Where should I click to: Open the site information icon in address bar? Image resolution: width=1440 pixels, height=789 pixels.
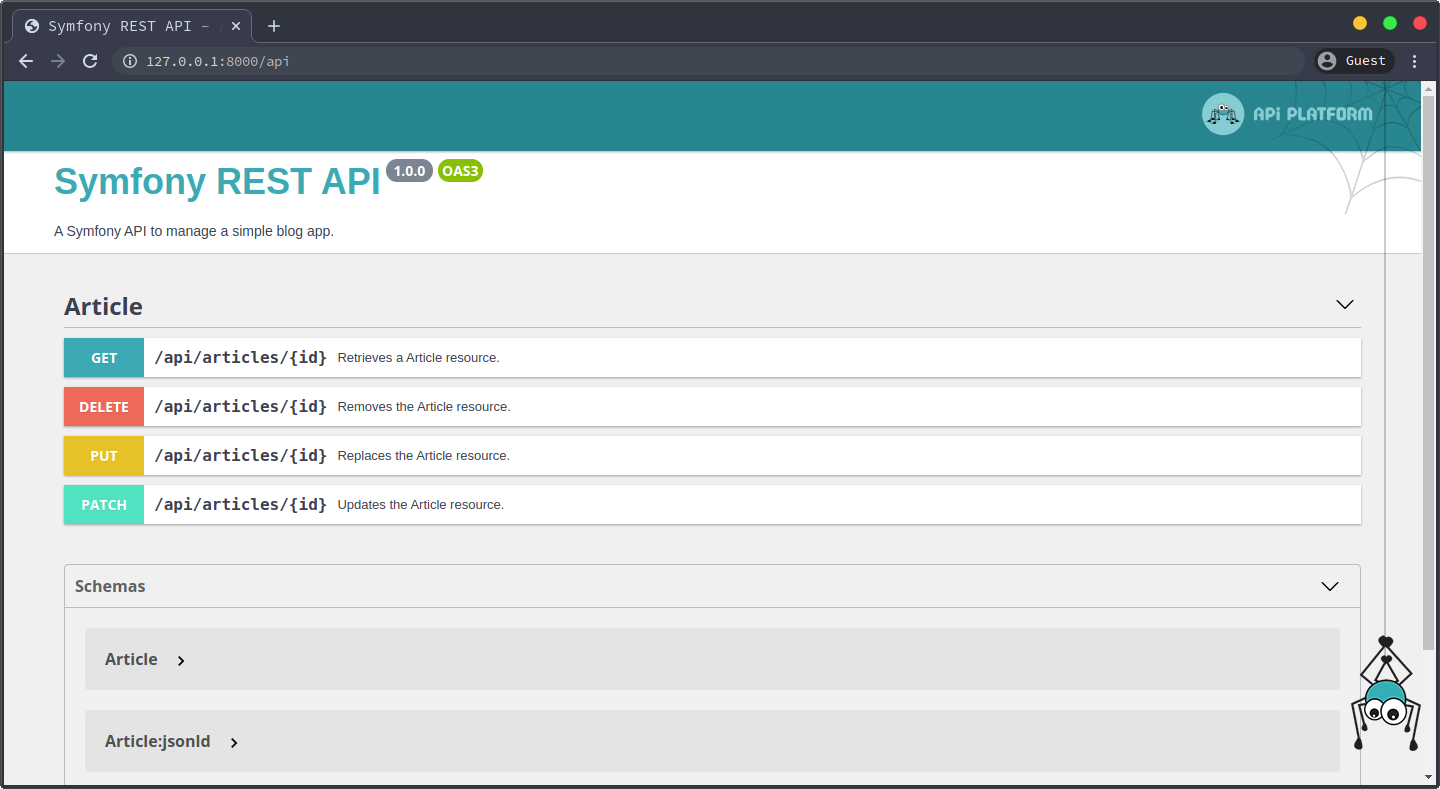(x=129, y=61)
